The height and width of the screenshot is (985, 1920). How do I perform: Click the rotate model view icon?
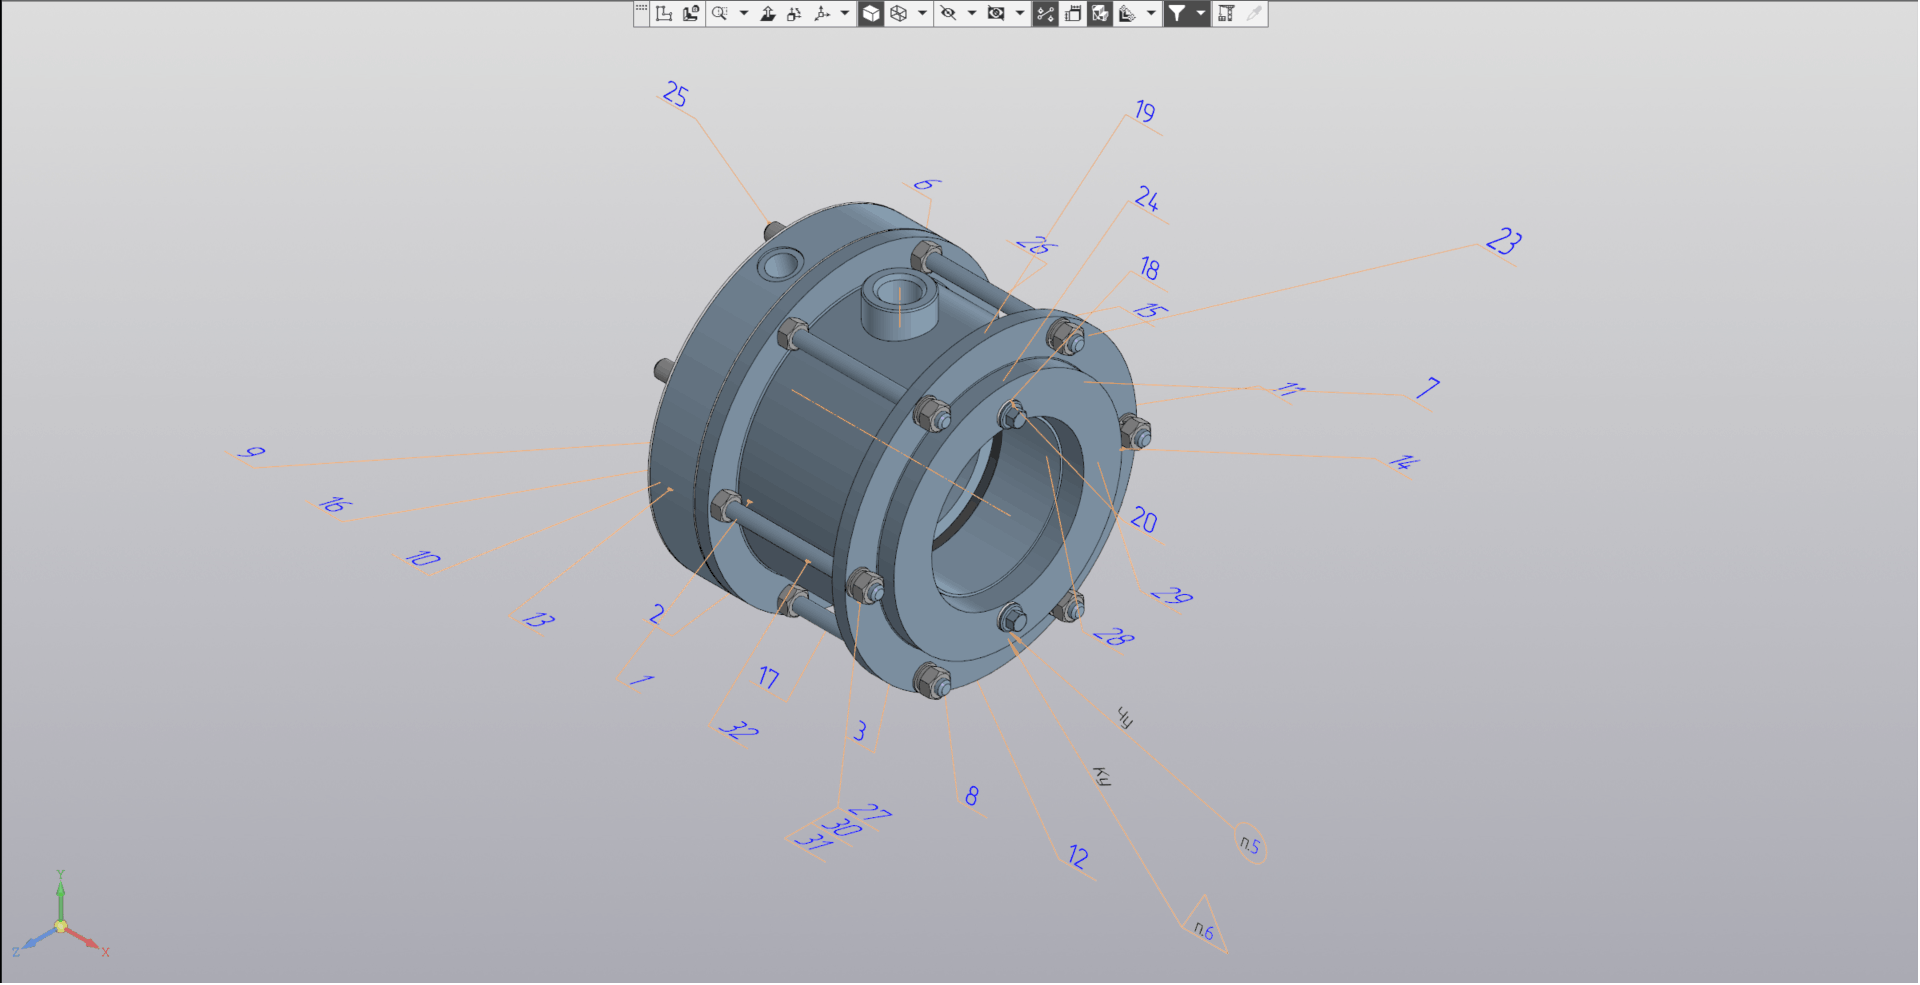[794, 14]
